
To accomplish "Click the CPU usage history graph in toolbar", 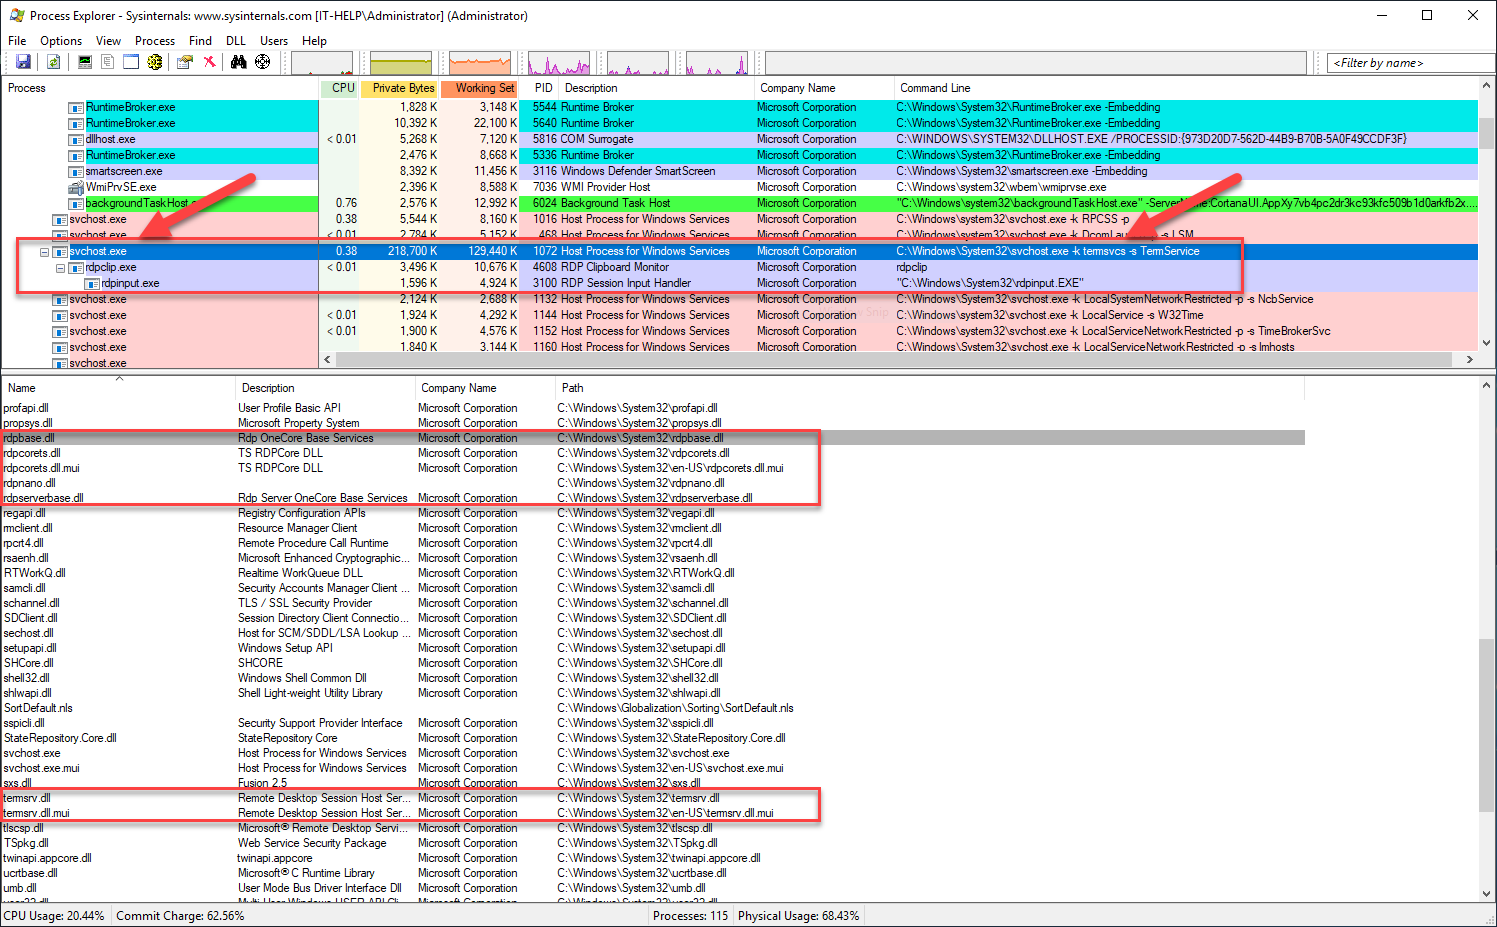I will pyautogui.click(x=322, y=63).
